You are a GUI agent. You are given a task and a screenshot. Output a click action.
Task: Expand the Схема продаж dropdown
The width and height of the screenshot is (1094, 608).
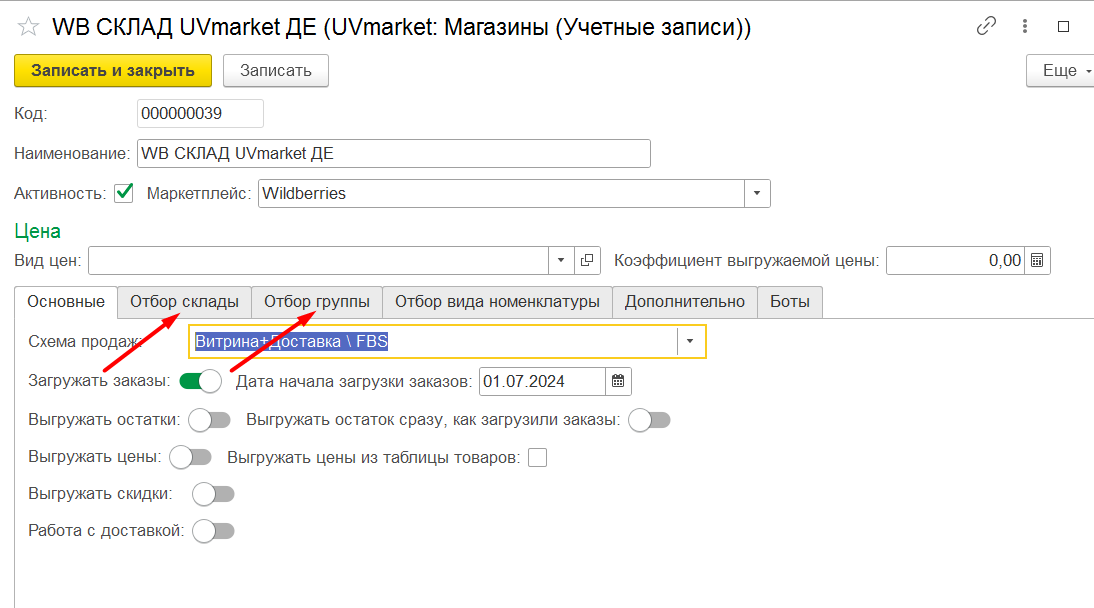pos(690,341)
